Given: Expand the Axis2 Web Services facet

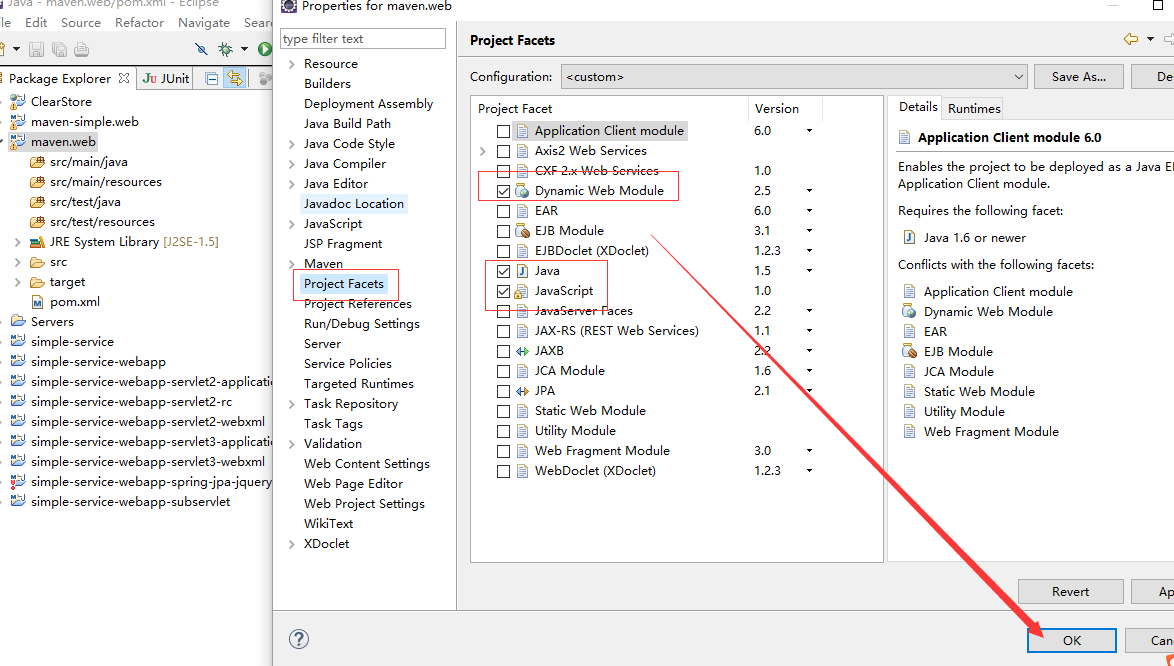Looking at the screenshot, I should click(483, 151).
